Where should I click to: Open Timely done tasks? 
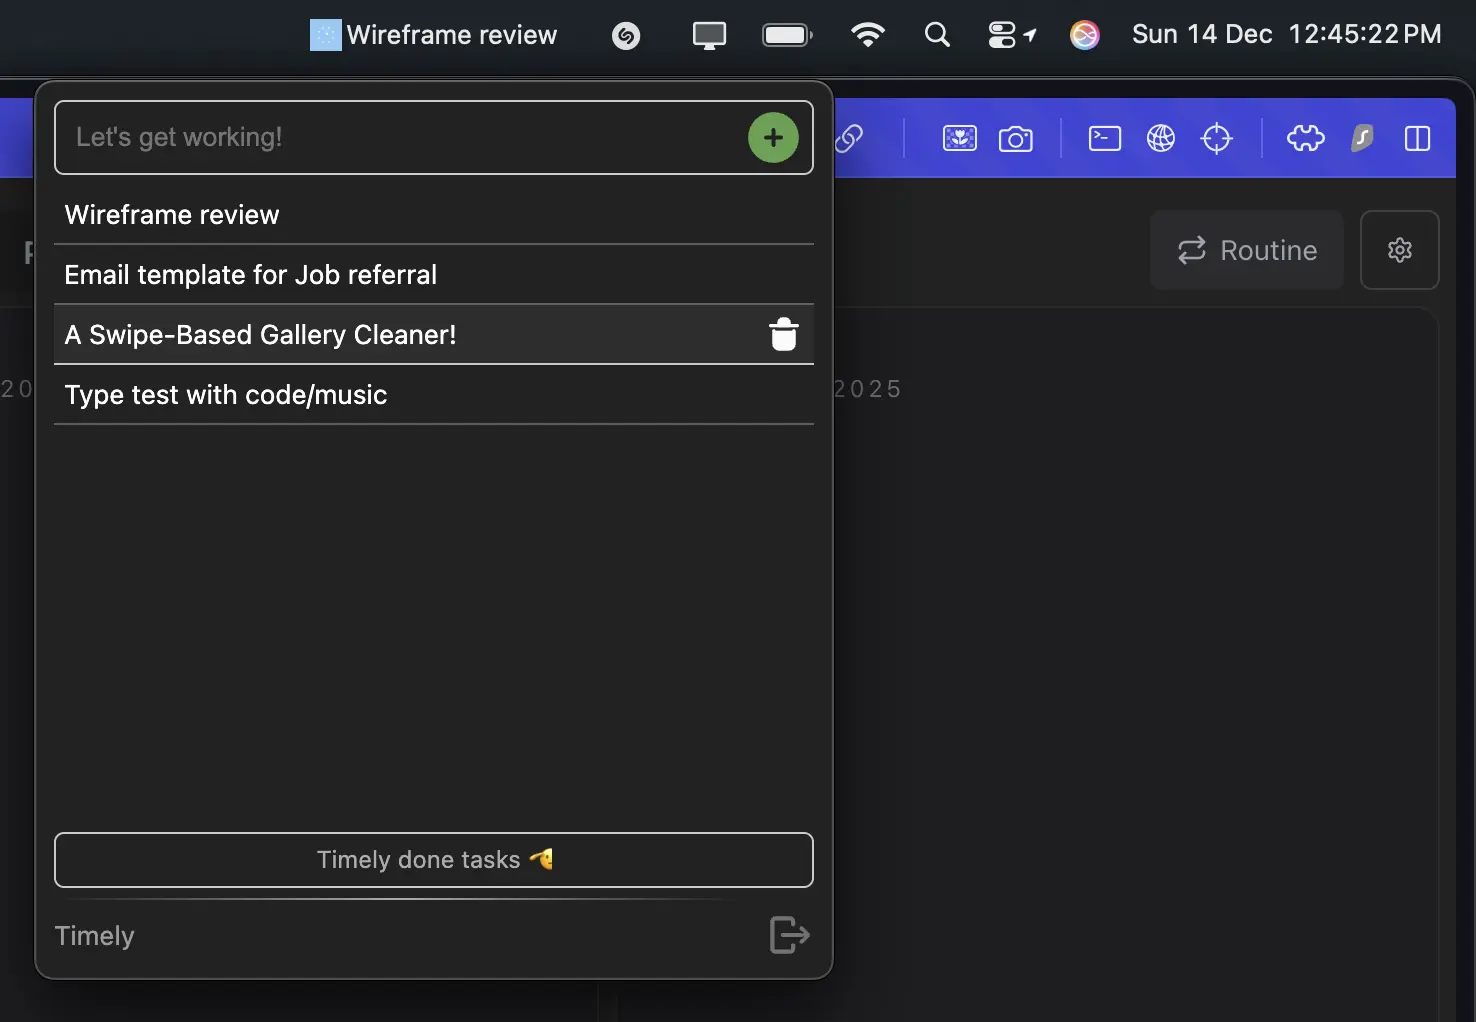coord(434,860)
